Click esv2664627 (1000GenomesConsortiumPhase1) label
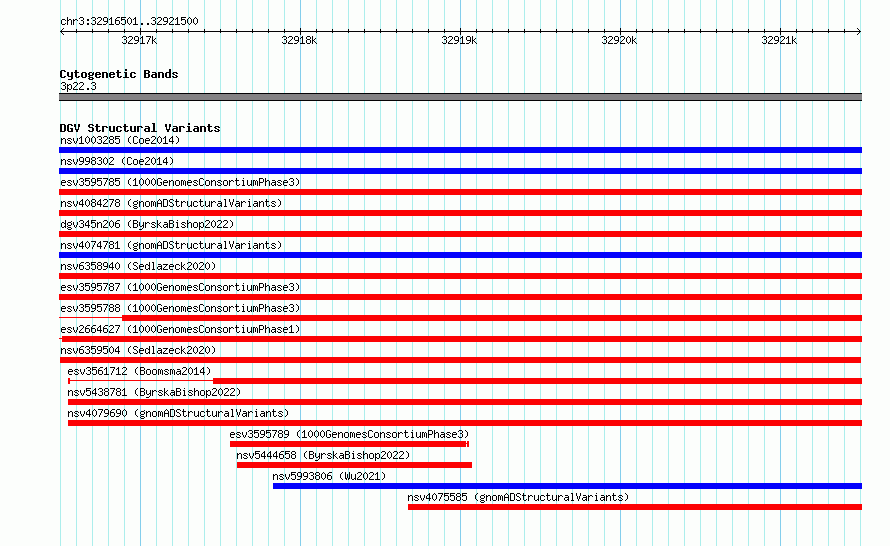Viewport: 890px width, 546px height. pyautogui.click(x=180, y=329)
